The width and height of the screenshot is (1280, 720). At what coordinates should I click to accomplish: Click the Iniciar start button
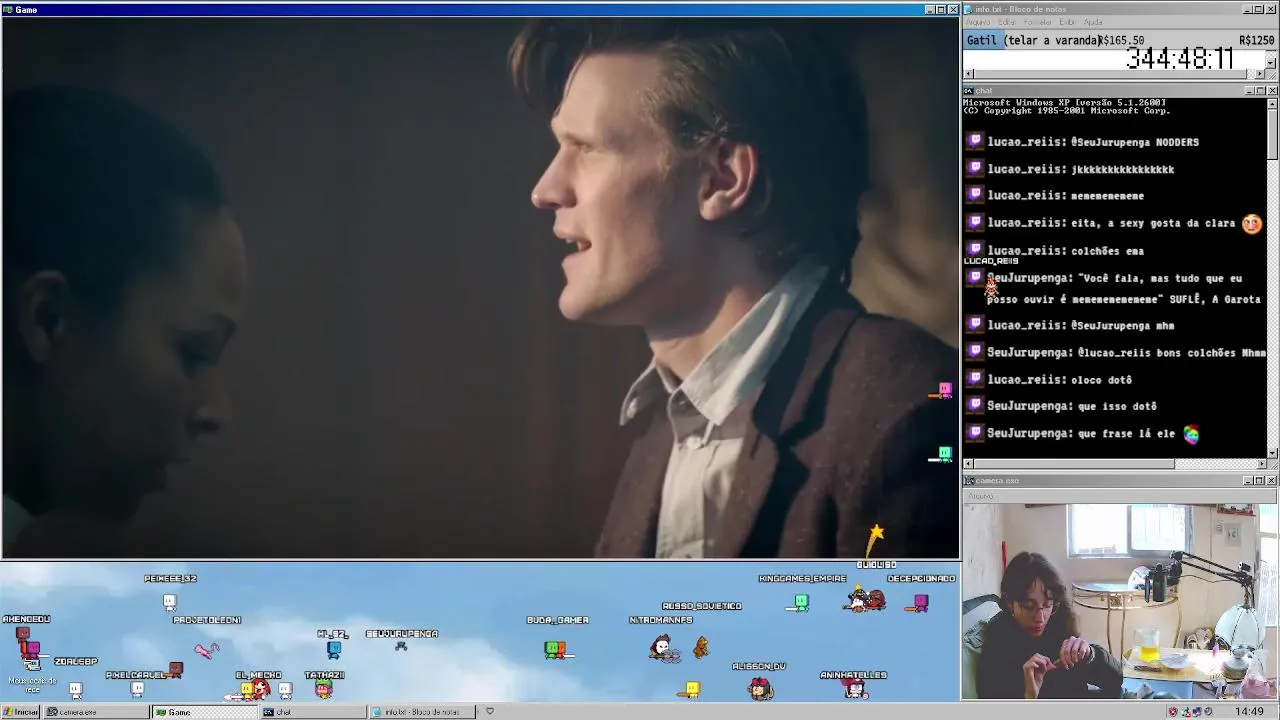[x=20, y=712]
